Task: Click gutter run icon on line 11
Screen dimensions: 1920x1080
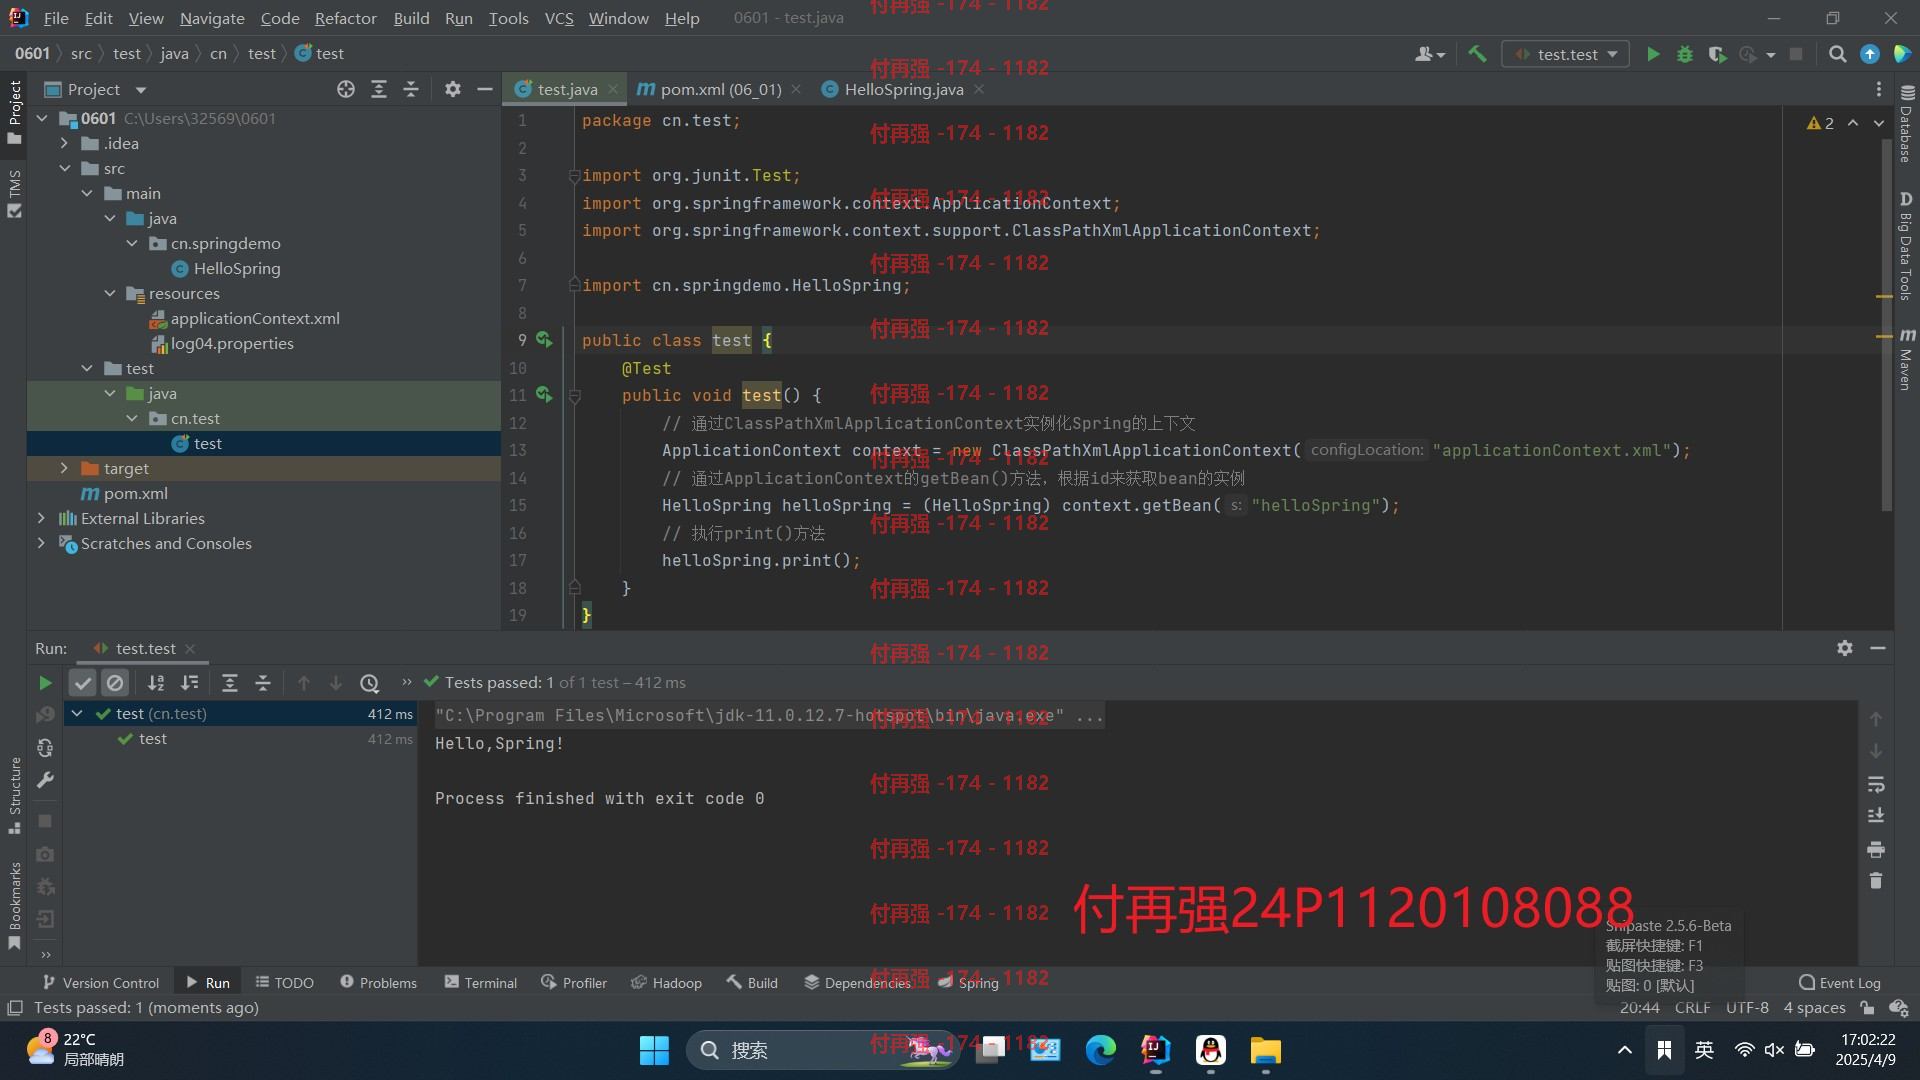Action: 544,395
